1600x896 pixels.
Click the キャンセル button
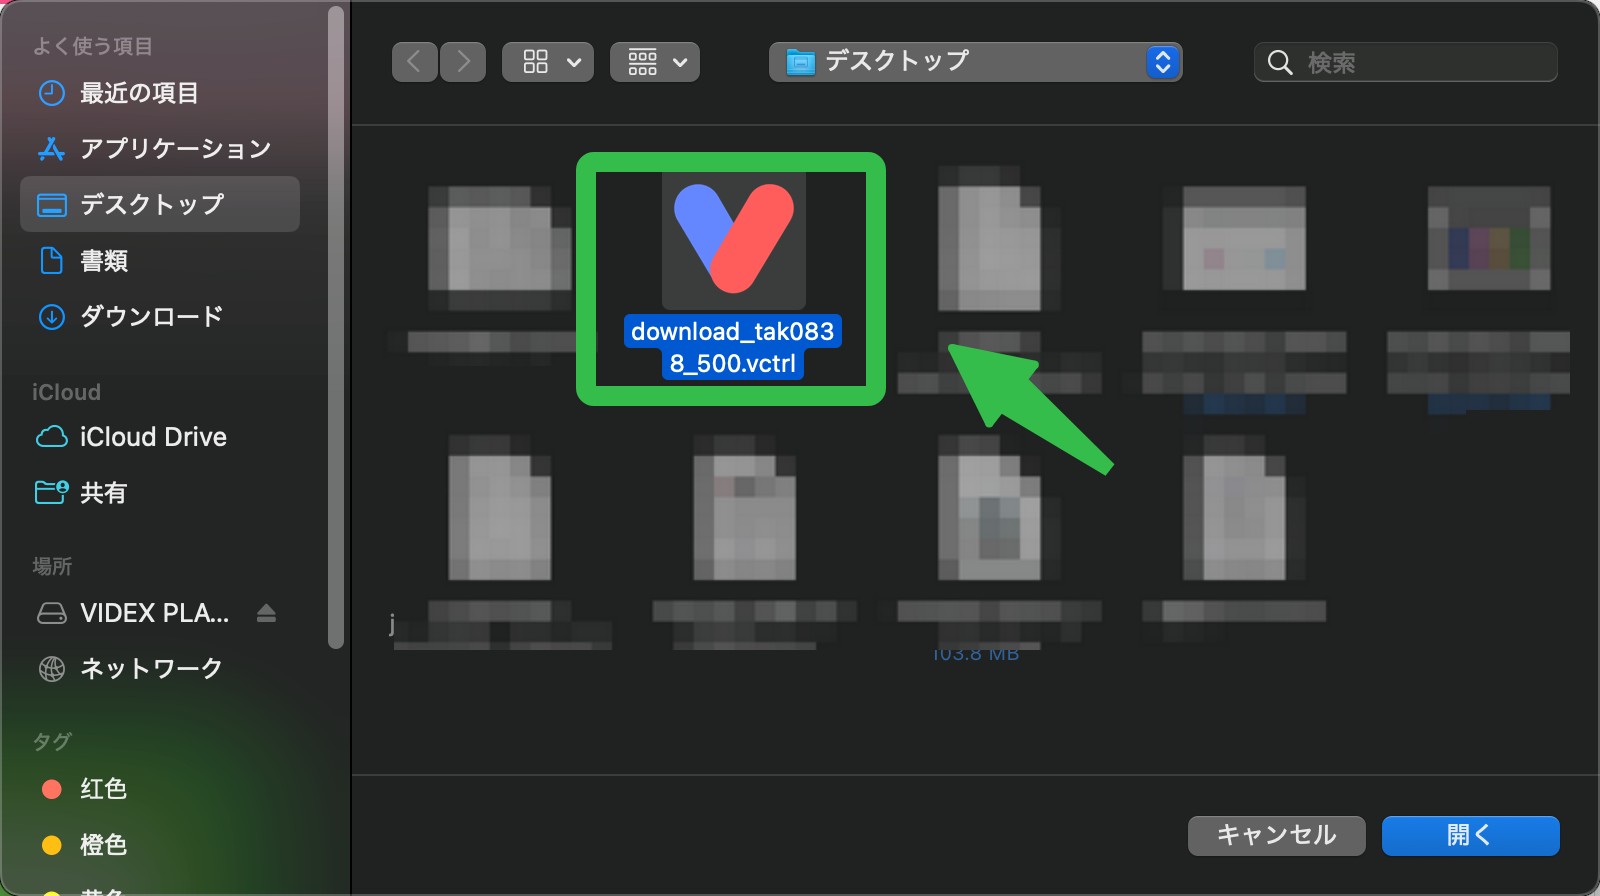point(1276,835)
